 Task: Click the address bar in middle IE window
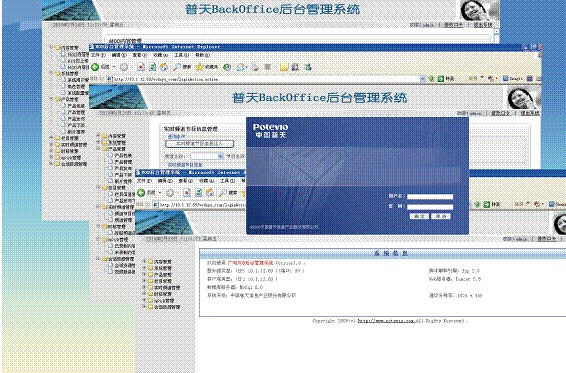coord(265,79)
